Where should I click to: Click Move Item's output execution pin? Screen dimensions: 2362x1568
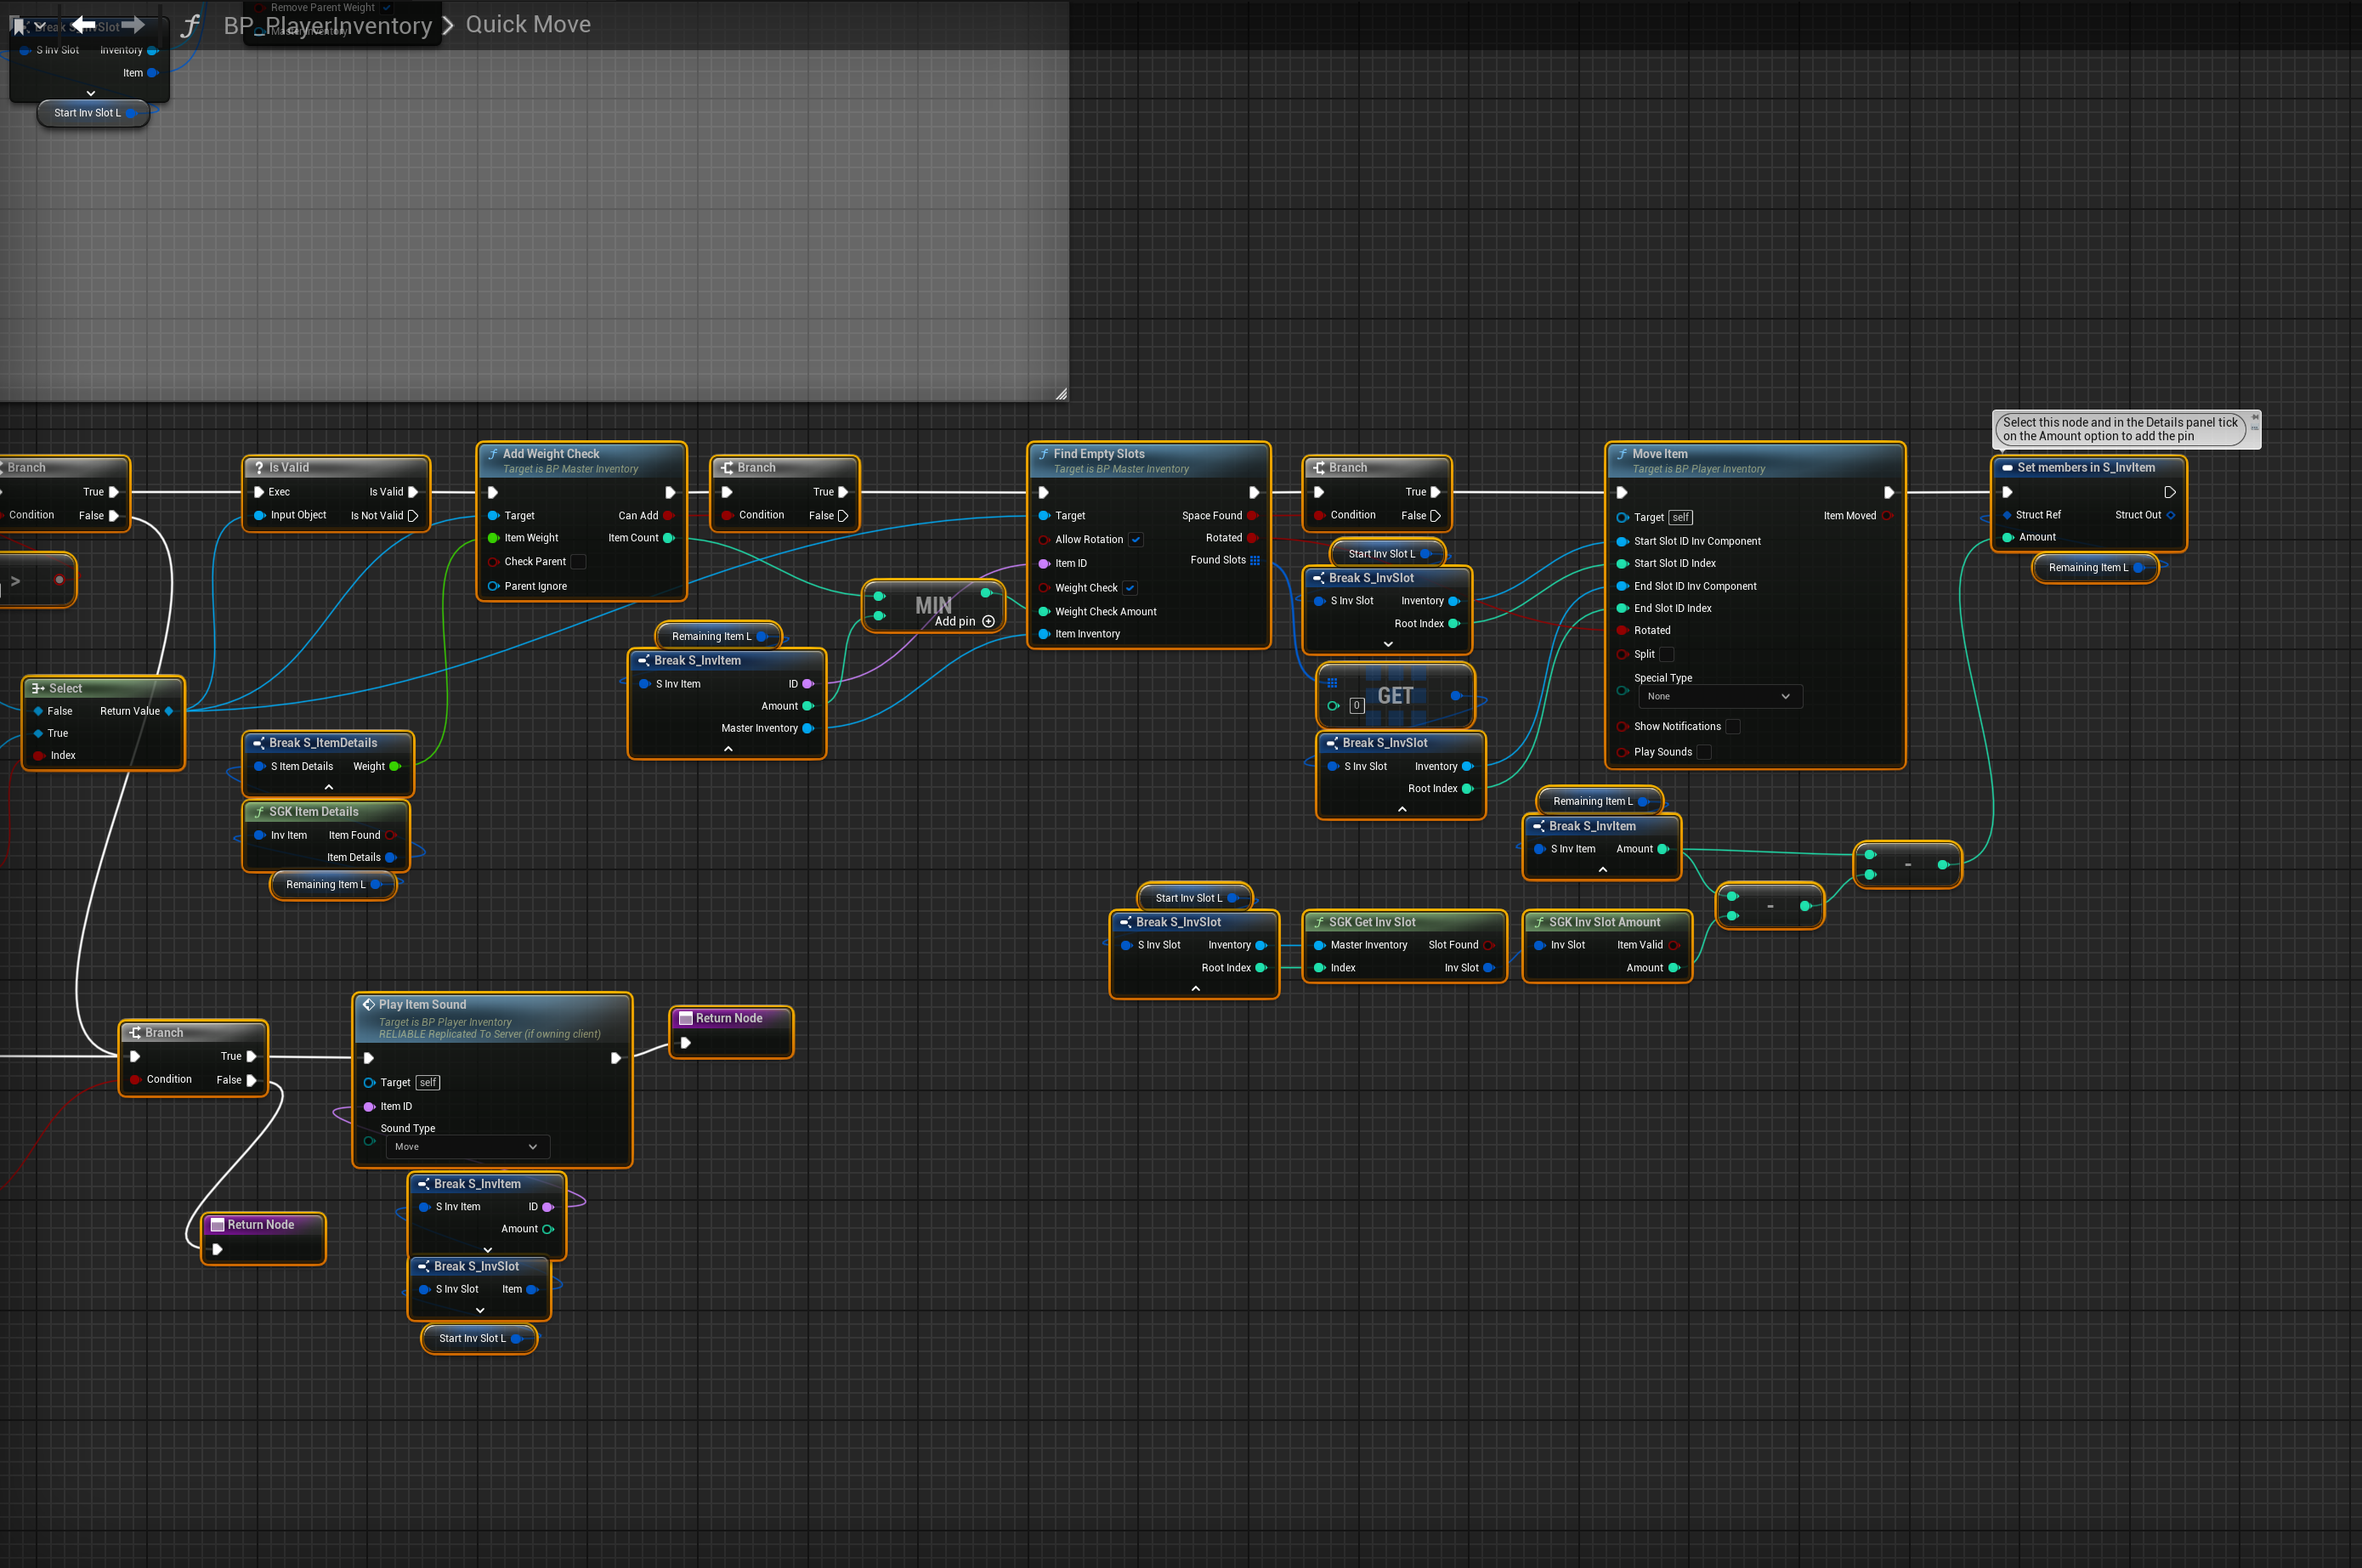(x=1888, y=492)
